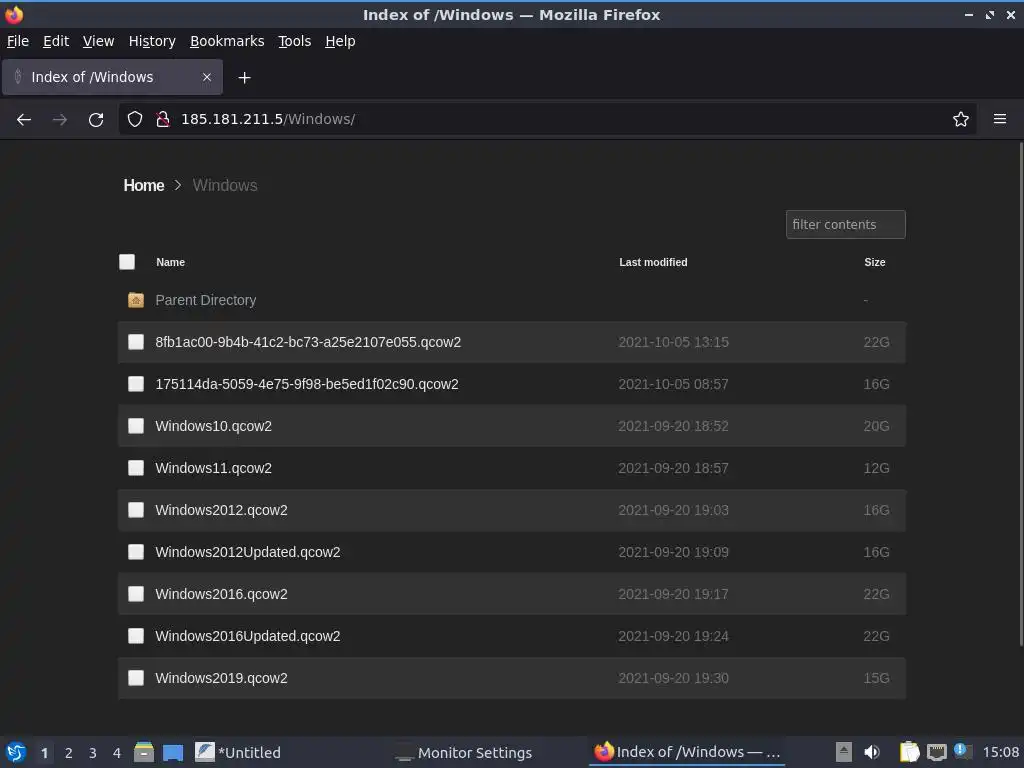Go back to the previous page
Viewport: 1024px width, 768px height.
coord(24,120)
